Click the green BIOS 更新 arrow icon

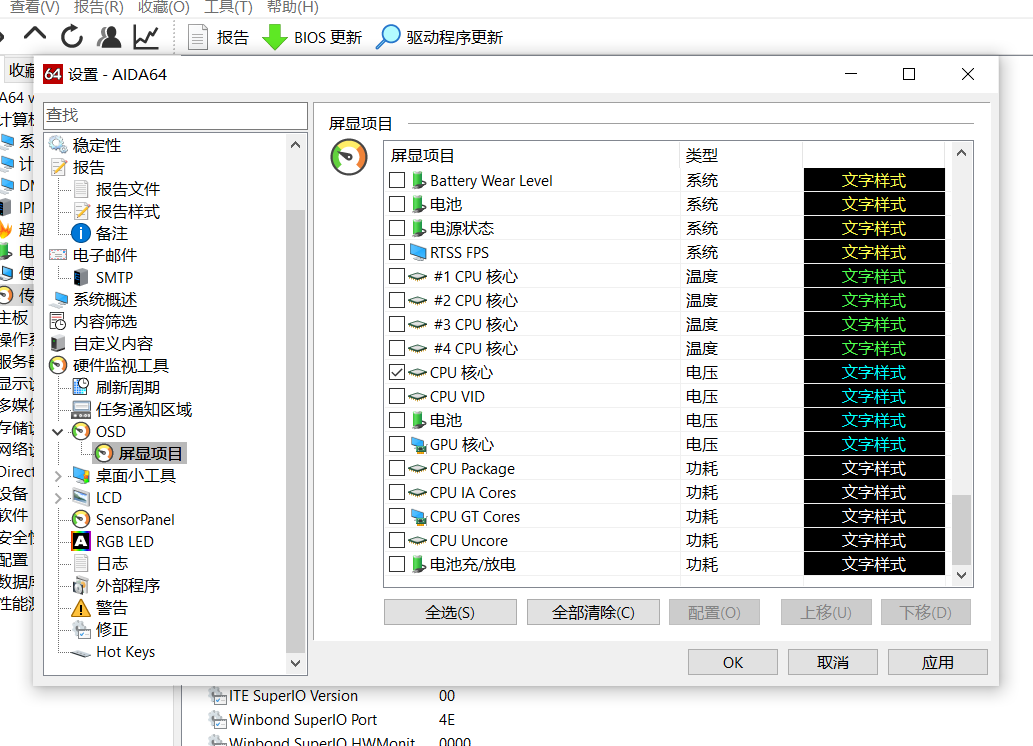coord(275,37)
